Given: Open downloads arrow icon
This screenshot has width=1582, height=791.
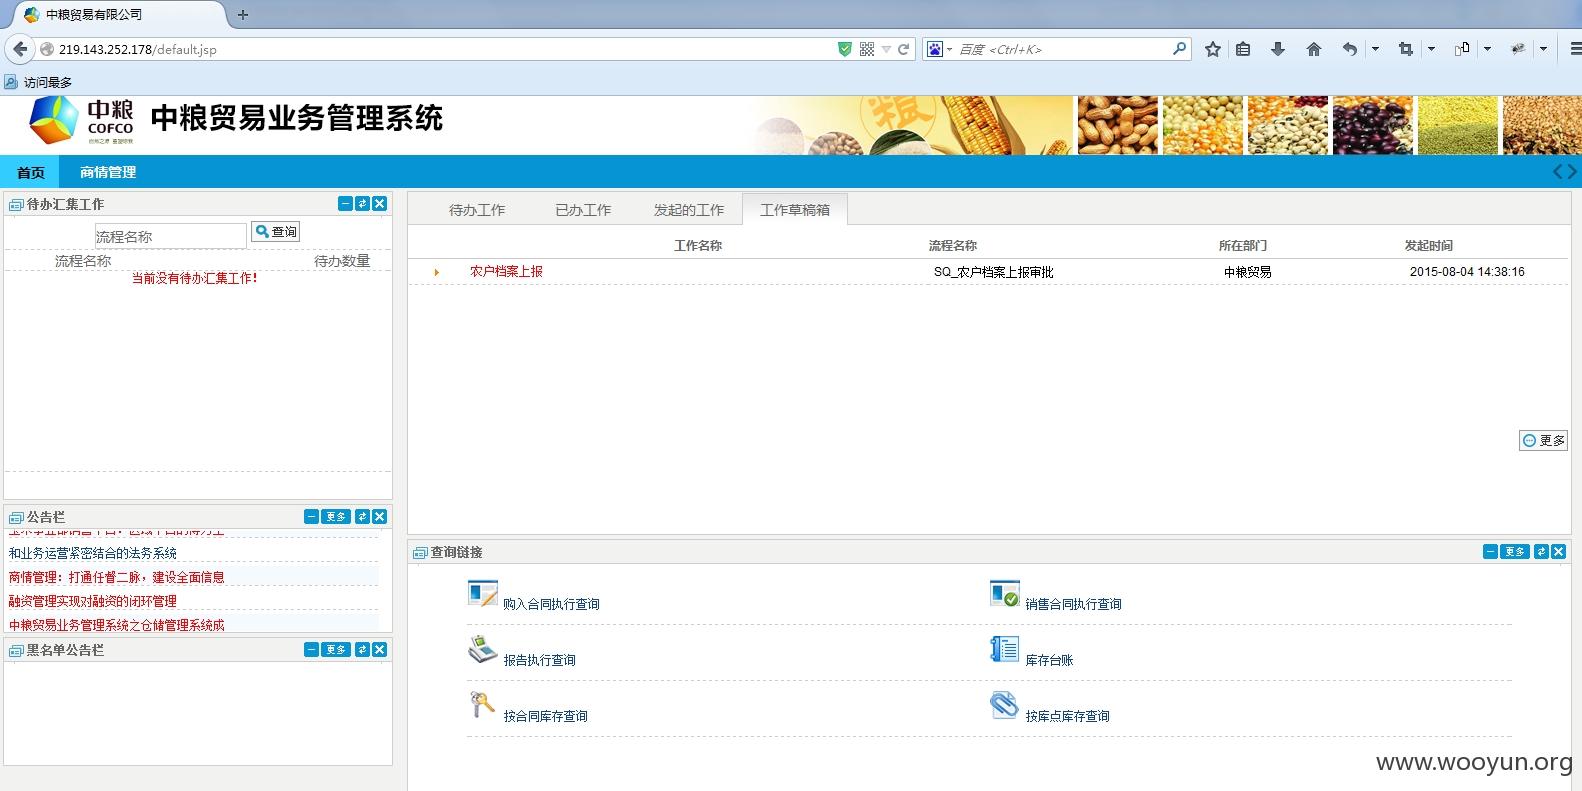Looking at the screenshot, I should pyautogui.click(x=1278, y=49).
